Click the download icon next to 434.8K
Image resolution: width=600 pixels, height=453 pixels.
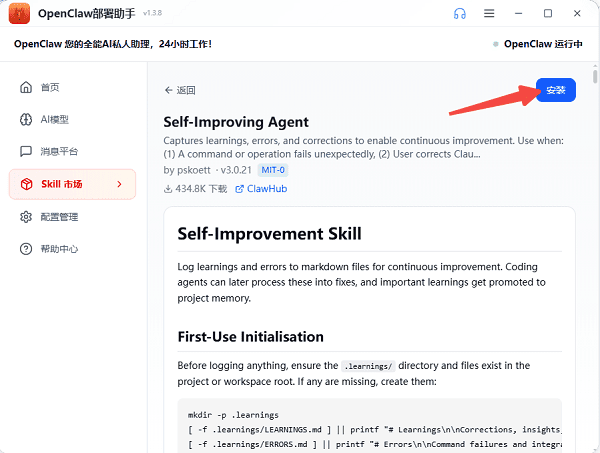[168, 189]
